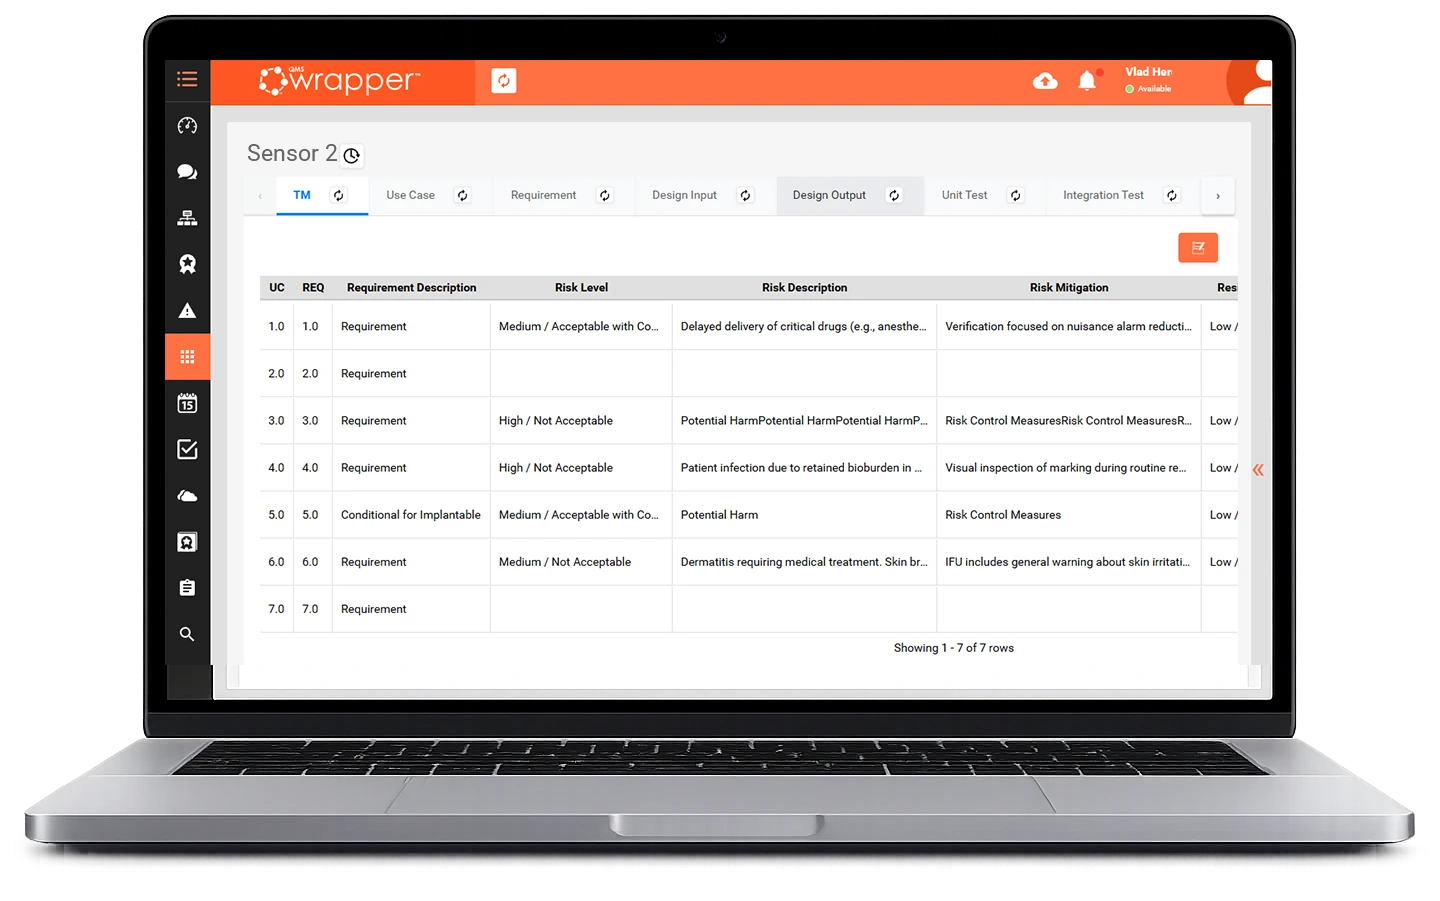Refresh the TM tab with its sync button
Image resolution: width=1440 pixels, height=901 pixels.
(337, 195)
